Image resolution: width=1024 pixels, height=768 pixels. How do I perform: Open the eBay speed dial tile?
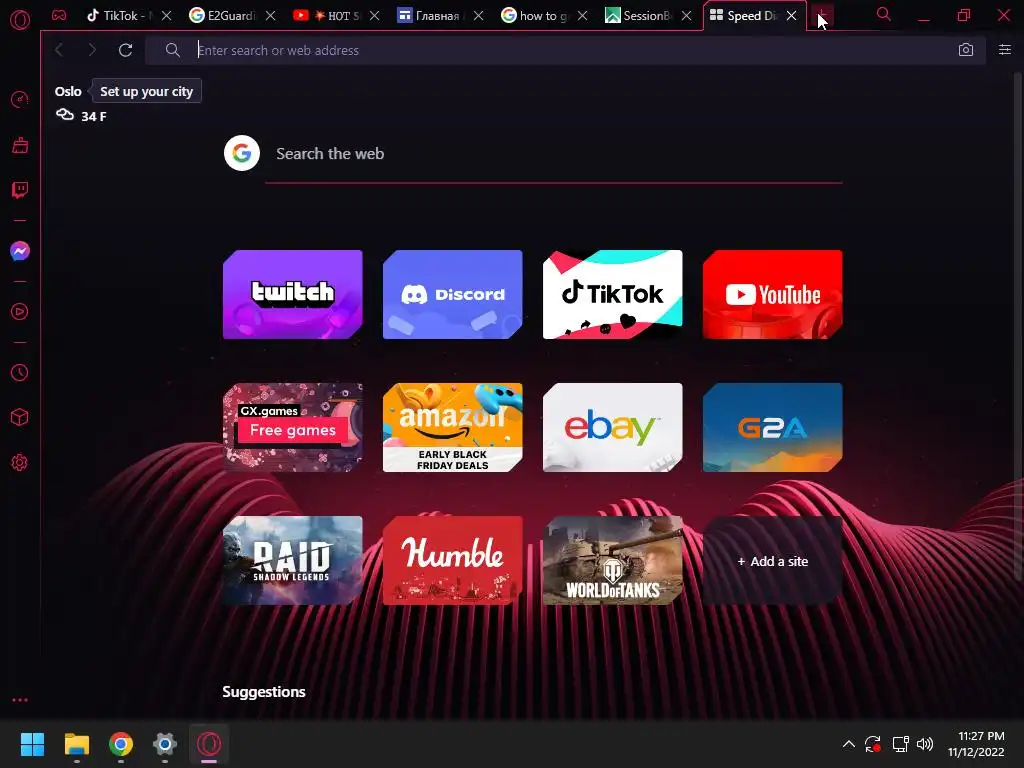pyautogui.click(x=613, y=427)
